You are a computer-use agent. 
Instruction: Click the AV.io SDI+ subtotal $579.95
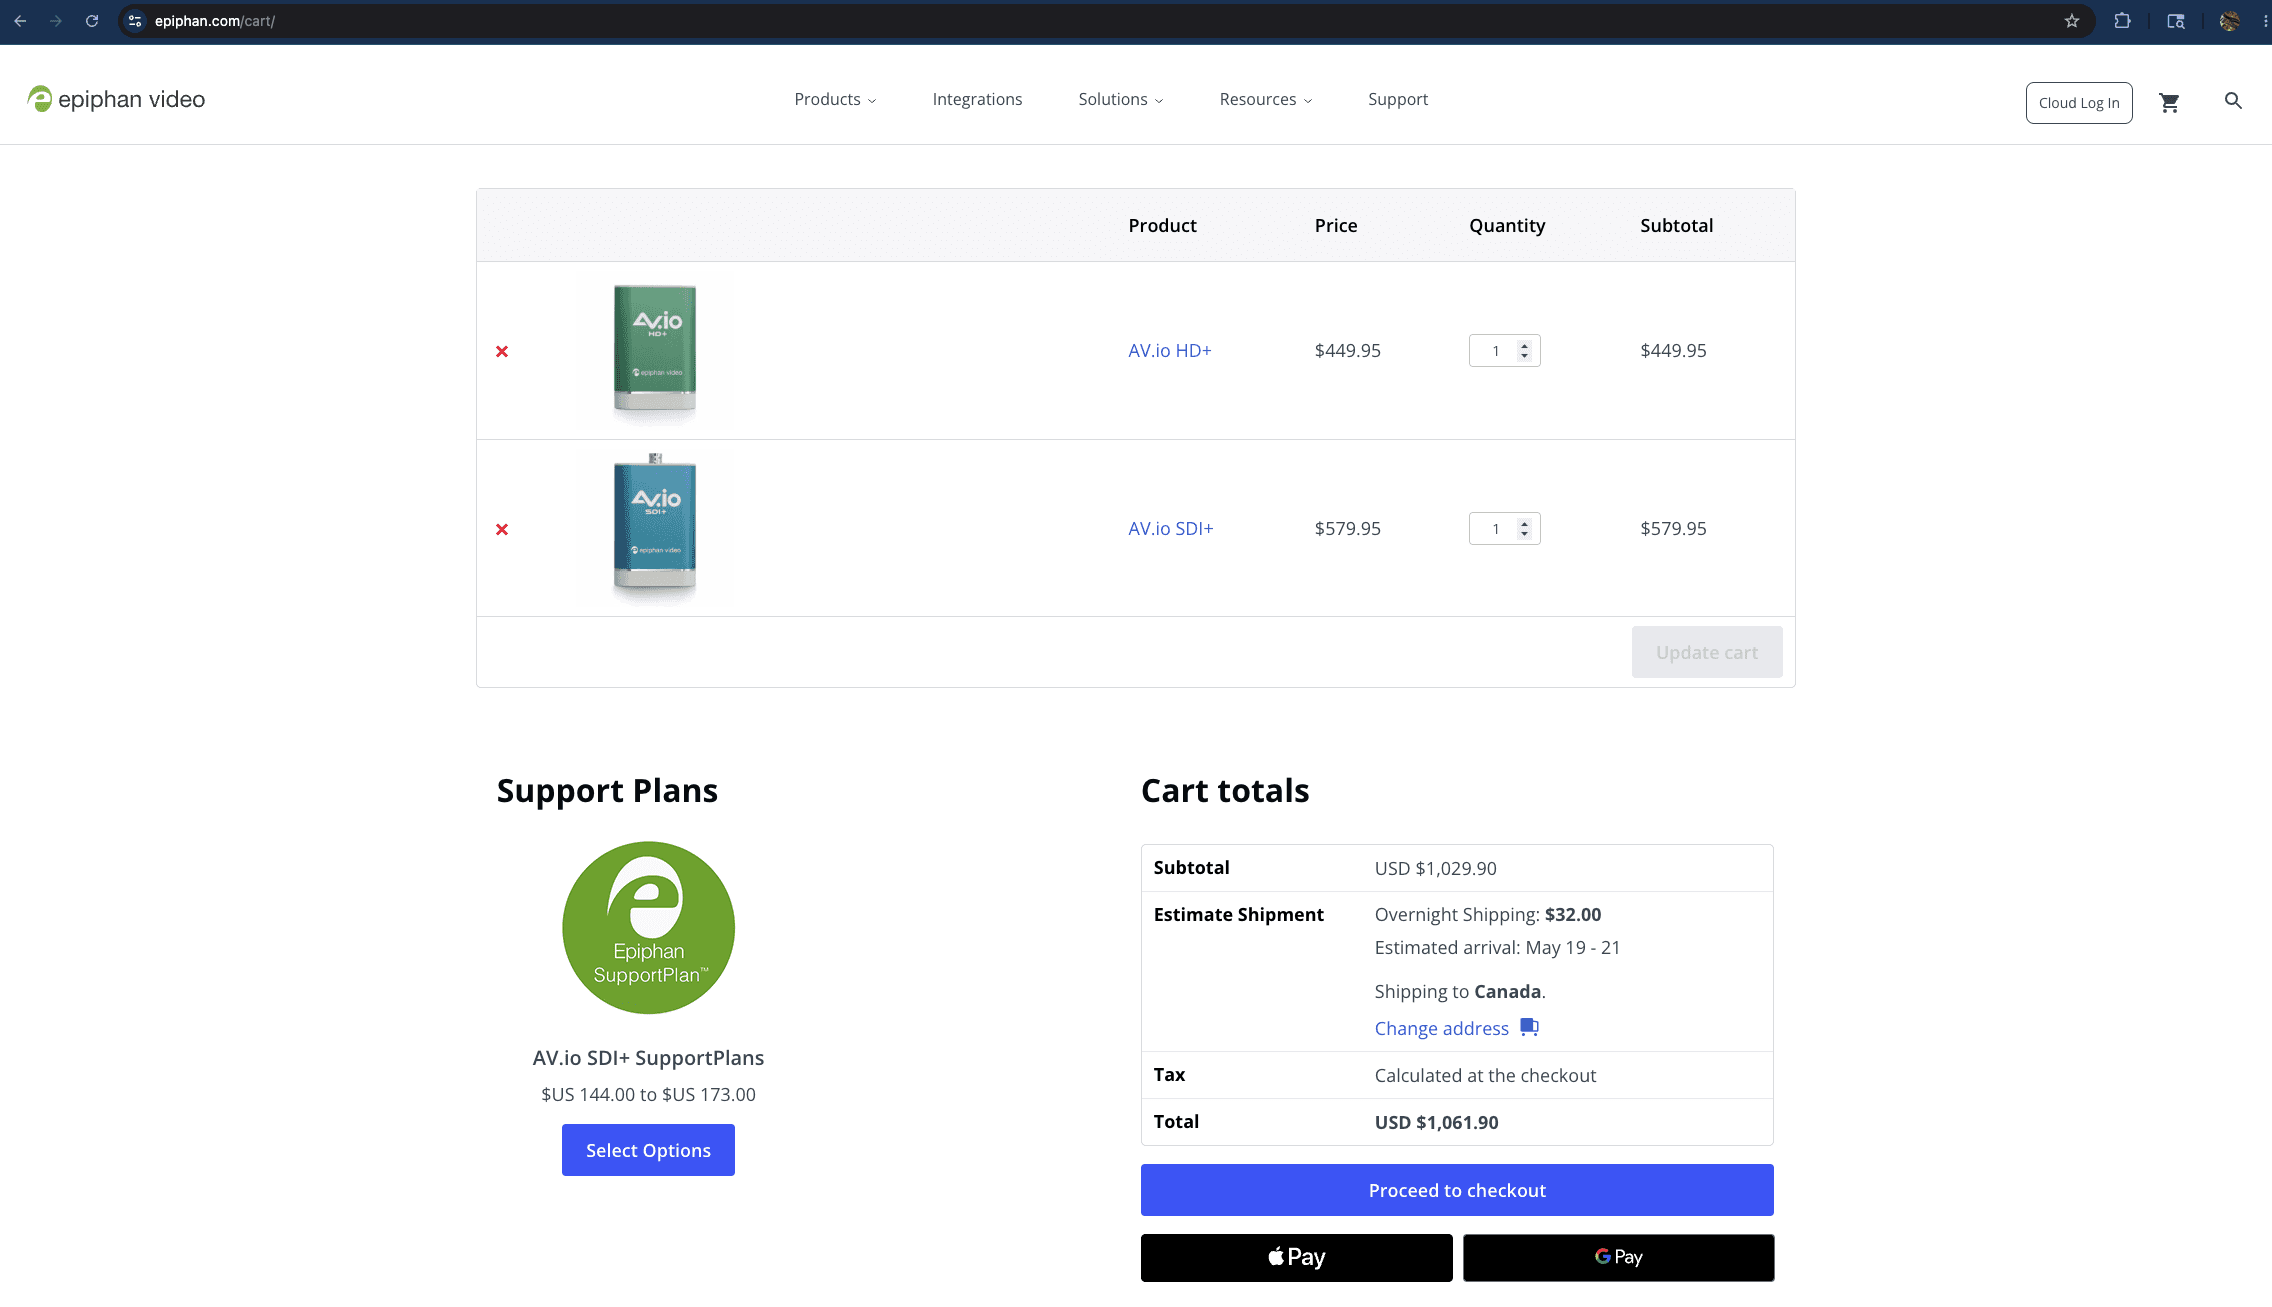(x=1673, y=528)
